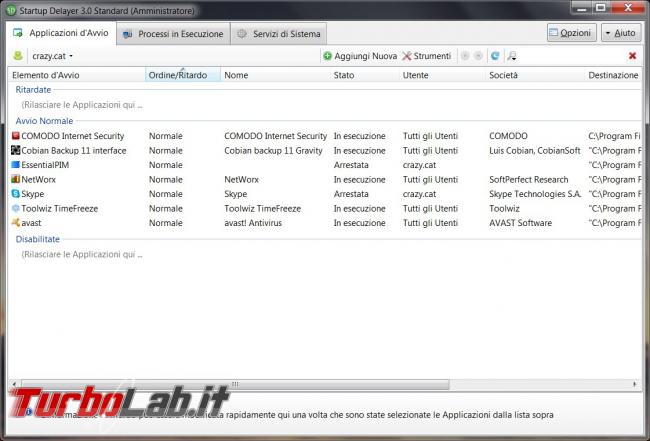Click the NetWorx chart icon

16,179
